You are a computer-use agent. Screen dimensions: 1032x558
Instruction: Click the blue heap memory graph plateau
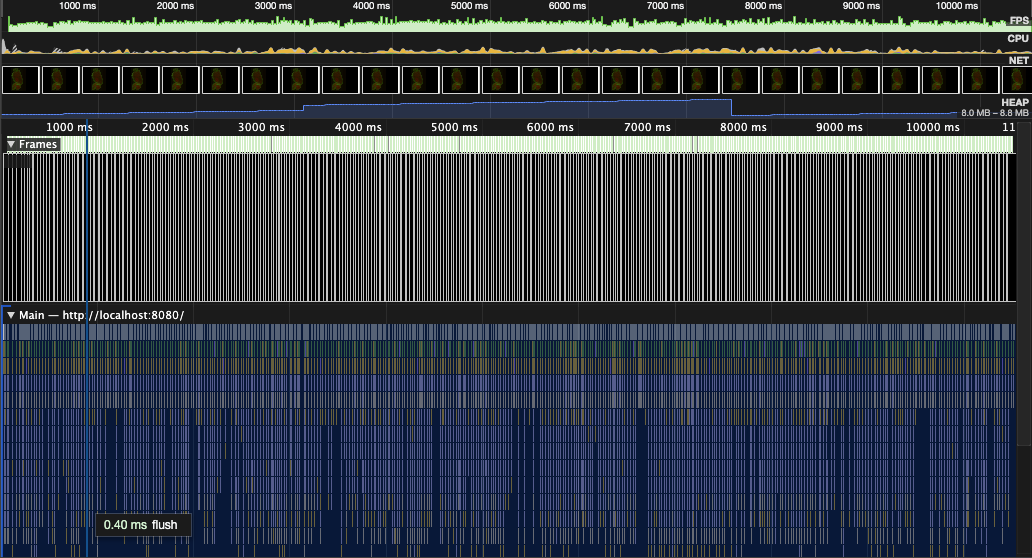coord(517,109)
